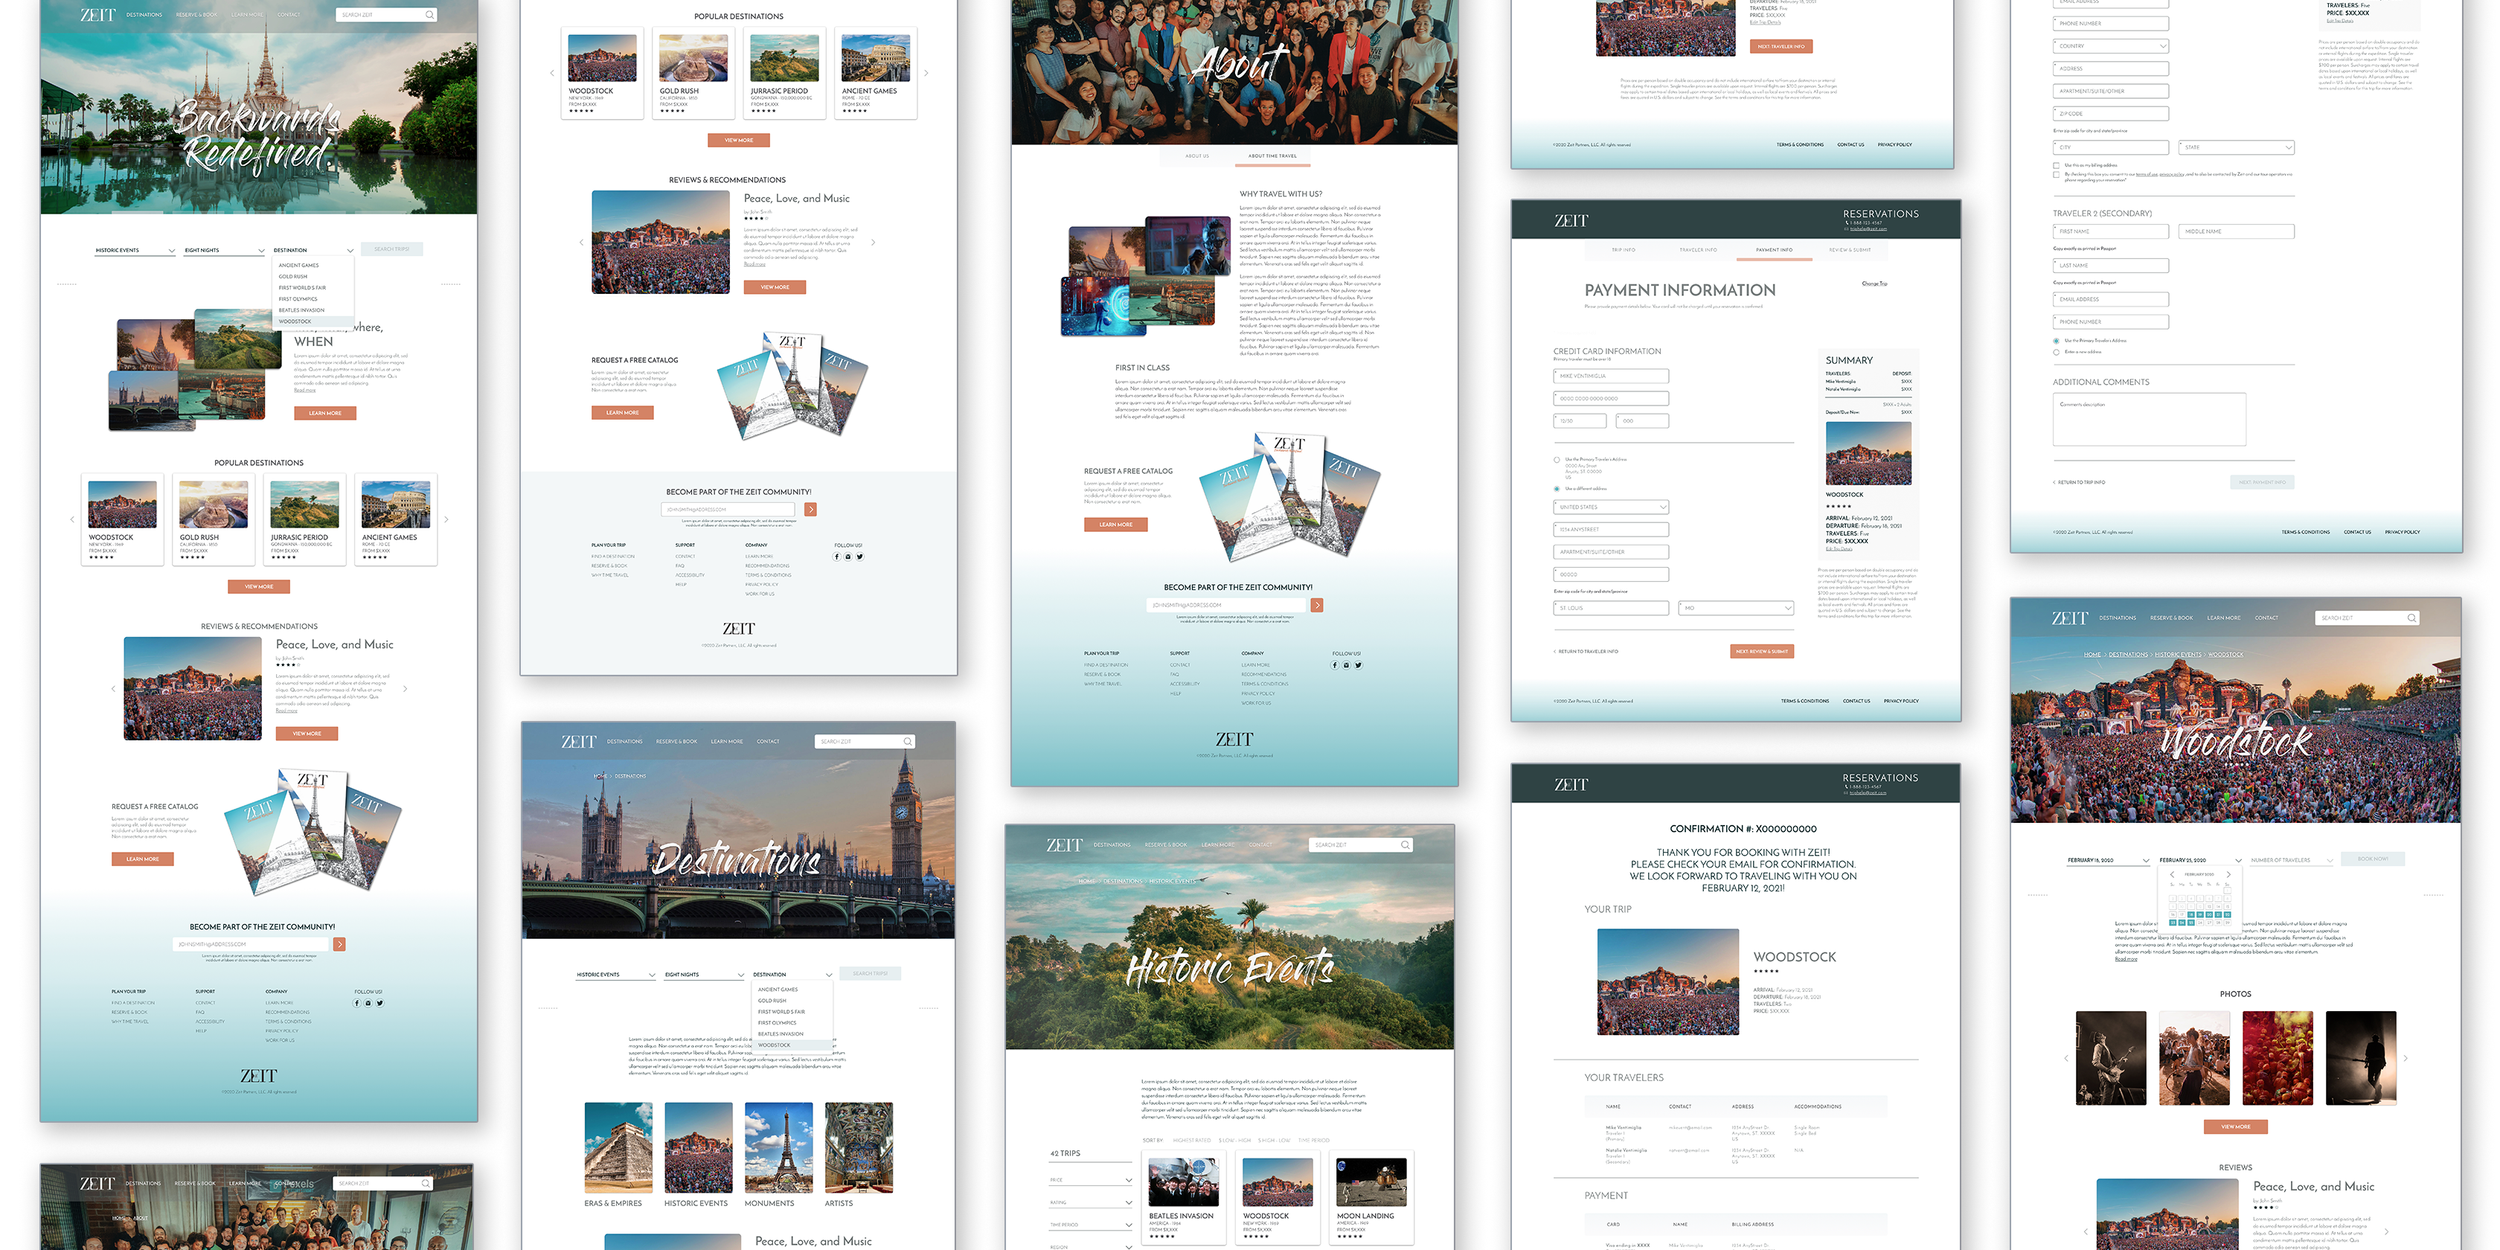The width and height of the screenshot is (2500, 1250).
Task: Click Twitter icon in About page footer
Action: point(1358,665)
